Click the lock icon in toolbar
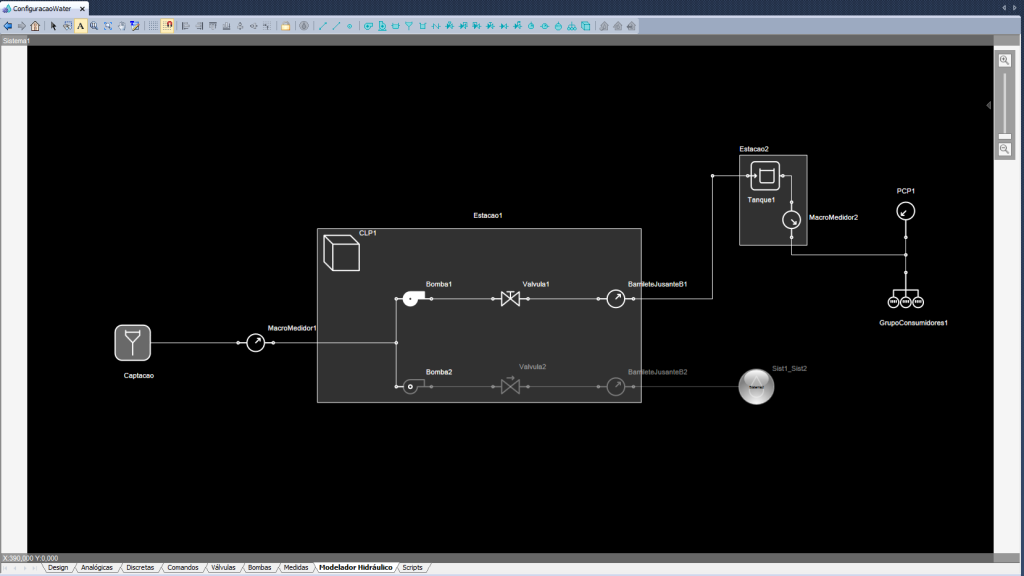Image resolution: width=1024 pixels, height=576 pixels. [285, 26]
